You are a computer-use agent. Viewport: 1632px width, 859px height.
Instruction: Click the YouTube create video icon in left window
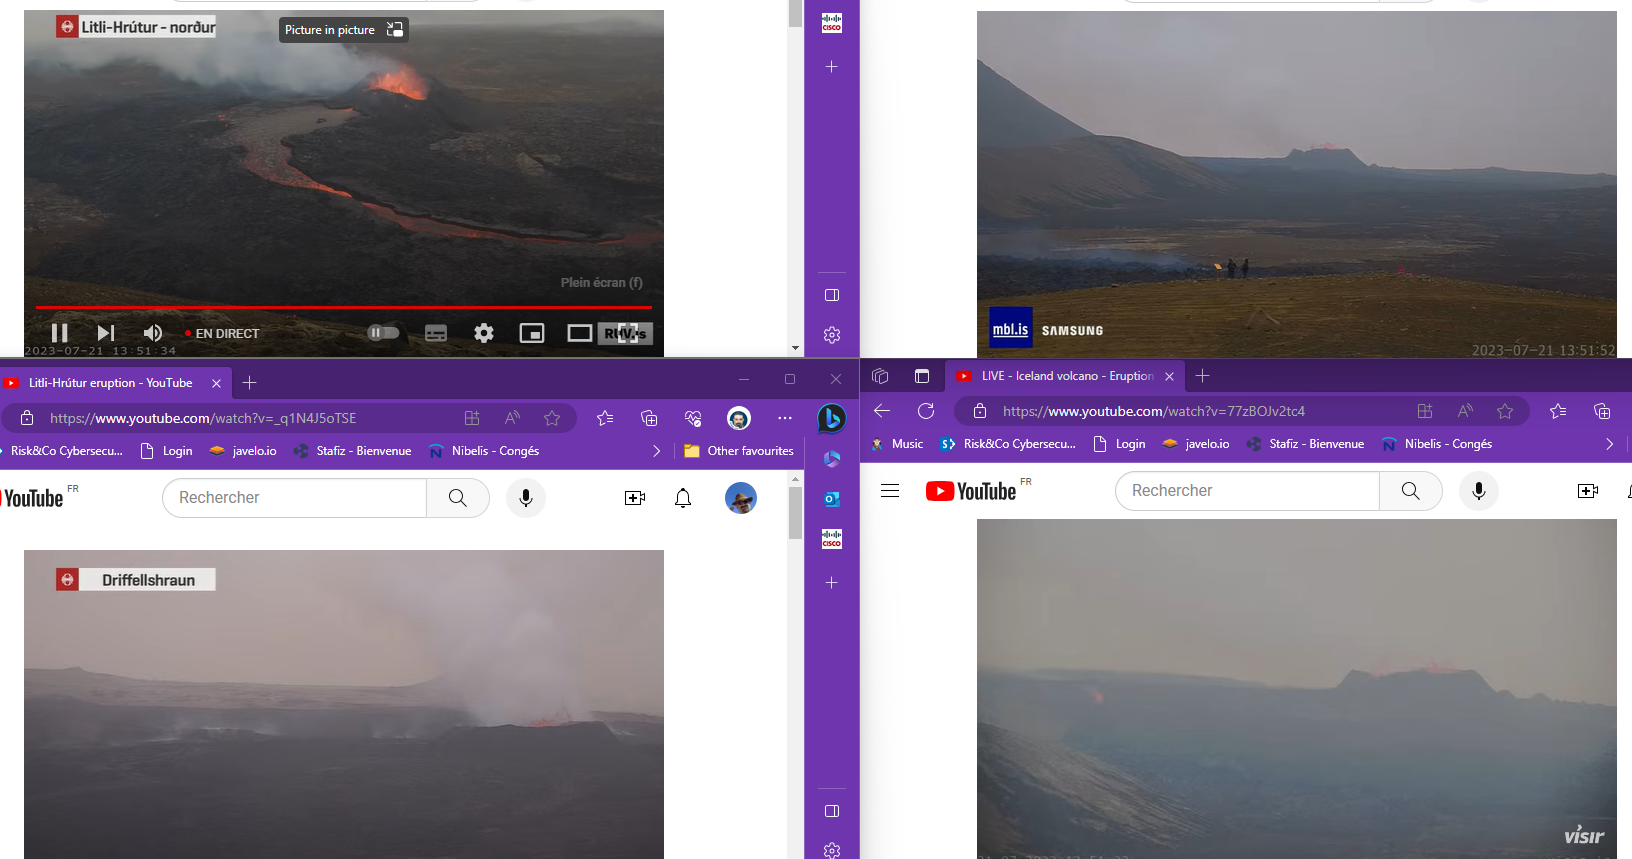(635, 498)
